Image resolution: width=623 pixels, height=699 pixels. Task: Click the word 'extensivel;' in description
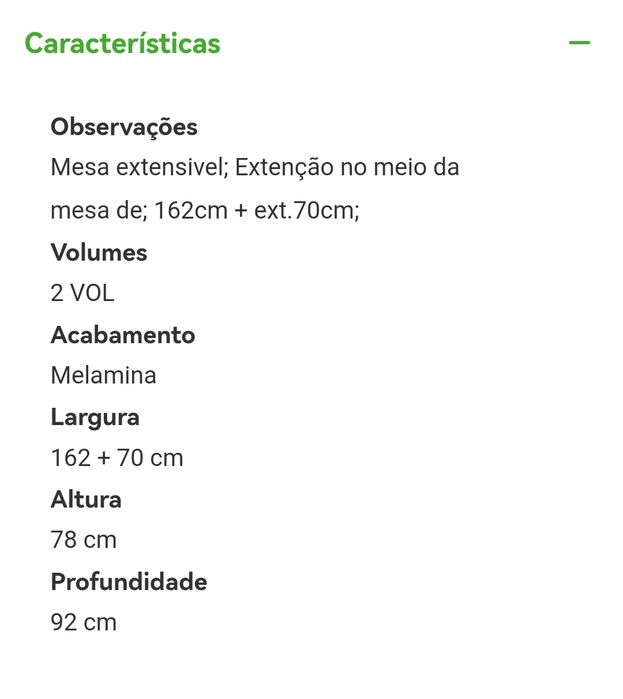172,168
